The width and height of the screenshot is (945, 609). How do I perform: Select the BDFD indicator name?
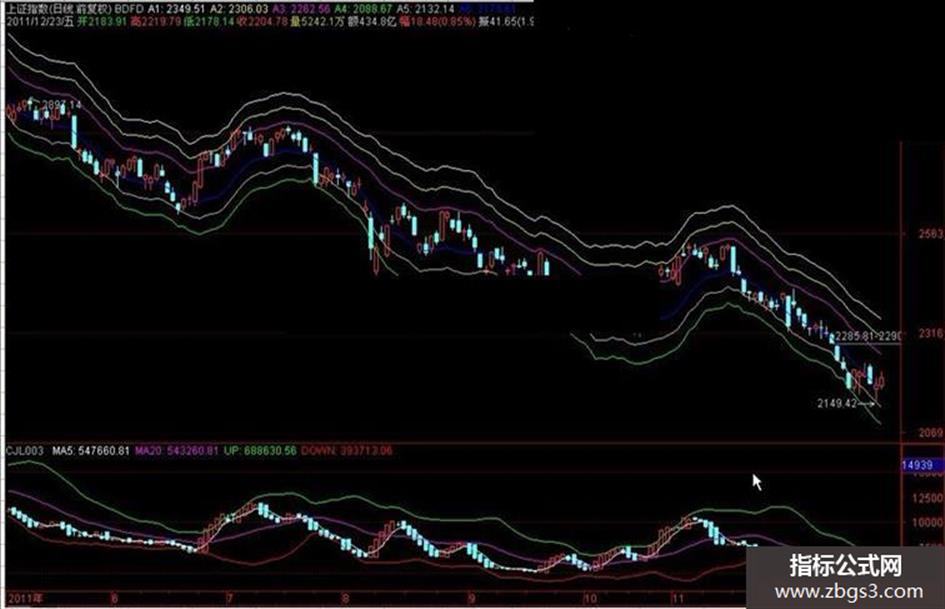point(128,8)
